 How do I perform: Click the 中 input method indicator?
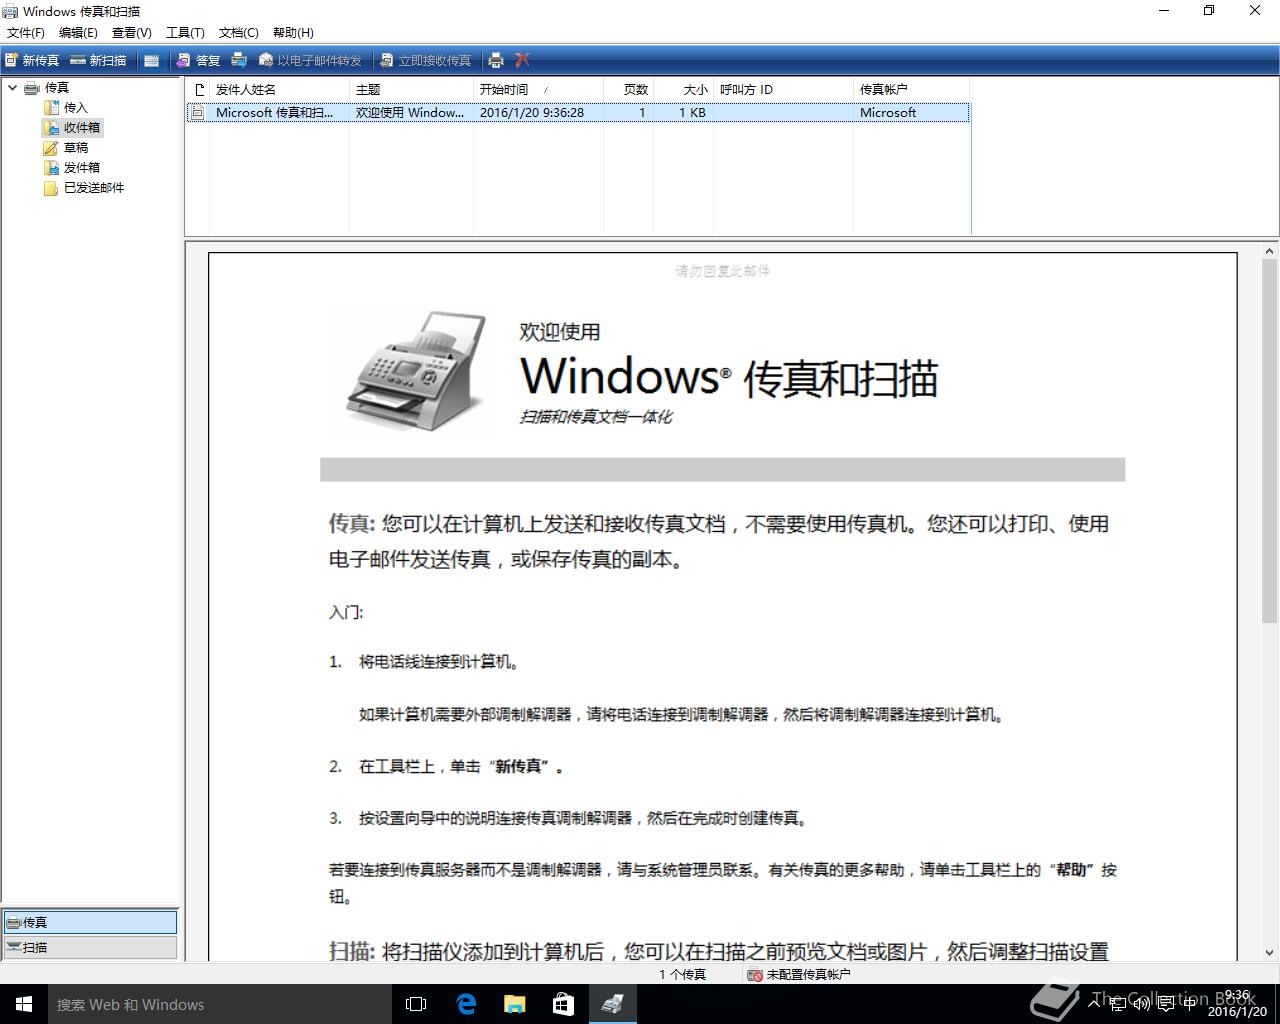click(x=1189, y=1004)
